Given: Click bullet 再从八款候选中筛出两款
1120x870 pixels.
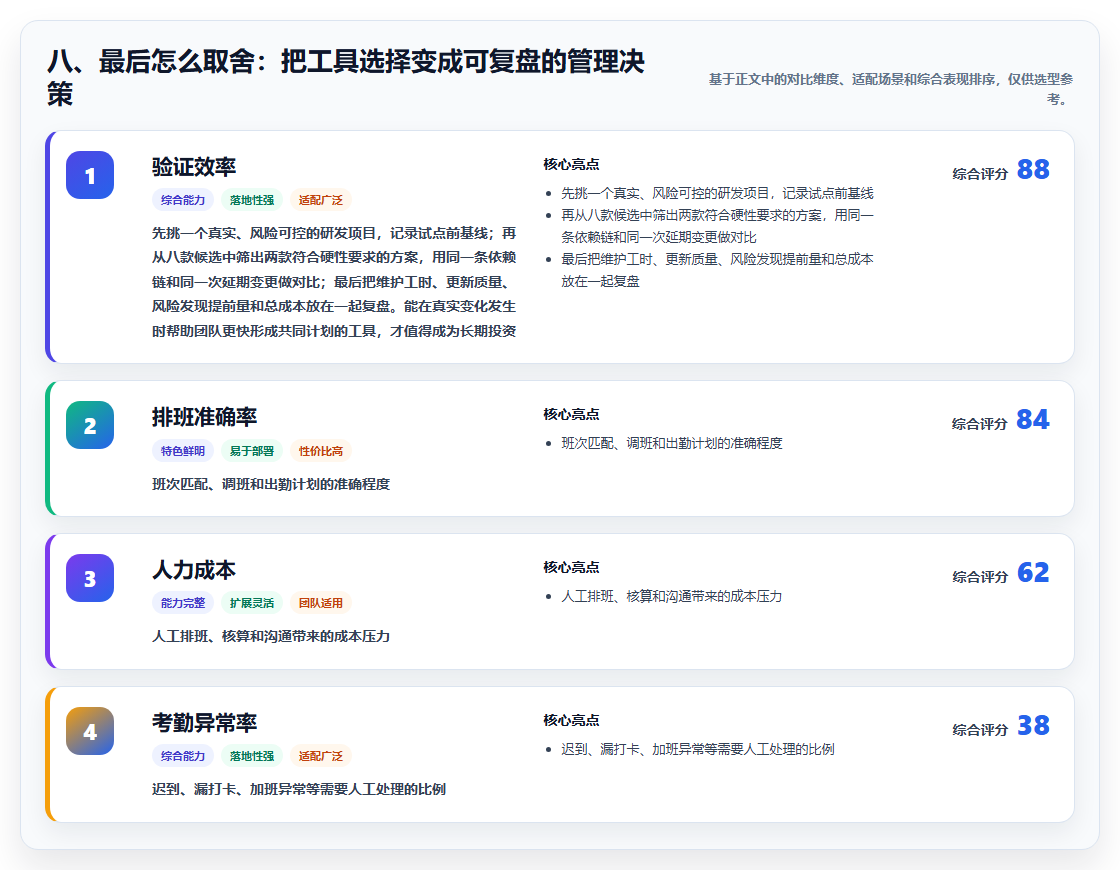Looking at the screenshot, I should (717, 226).
